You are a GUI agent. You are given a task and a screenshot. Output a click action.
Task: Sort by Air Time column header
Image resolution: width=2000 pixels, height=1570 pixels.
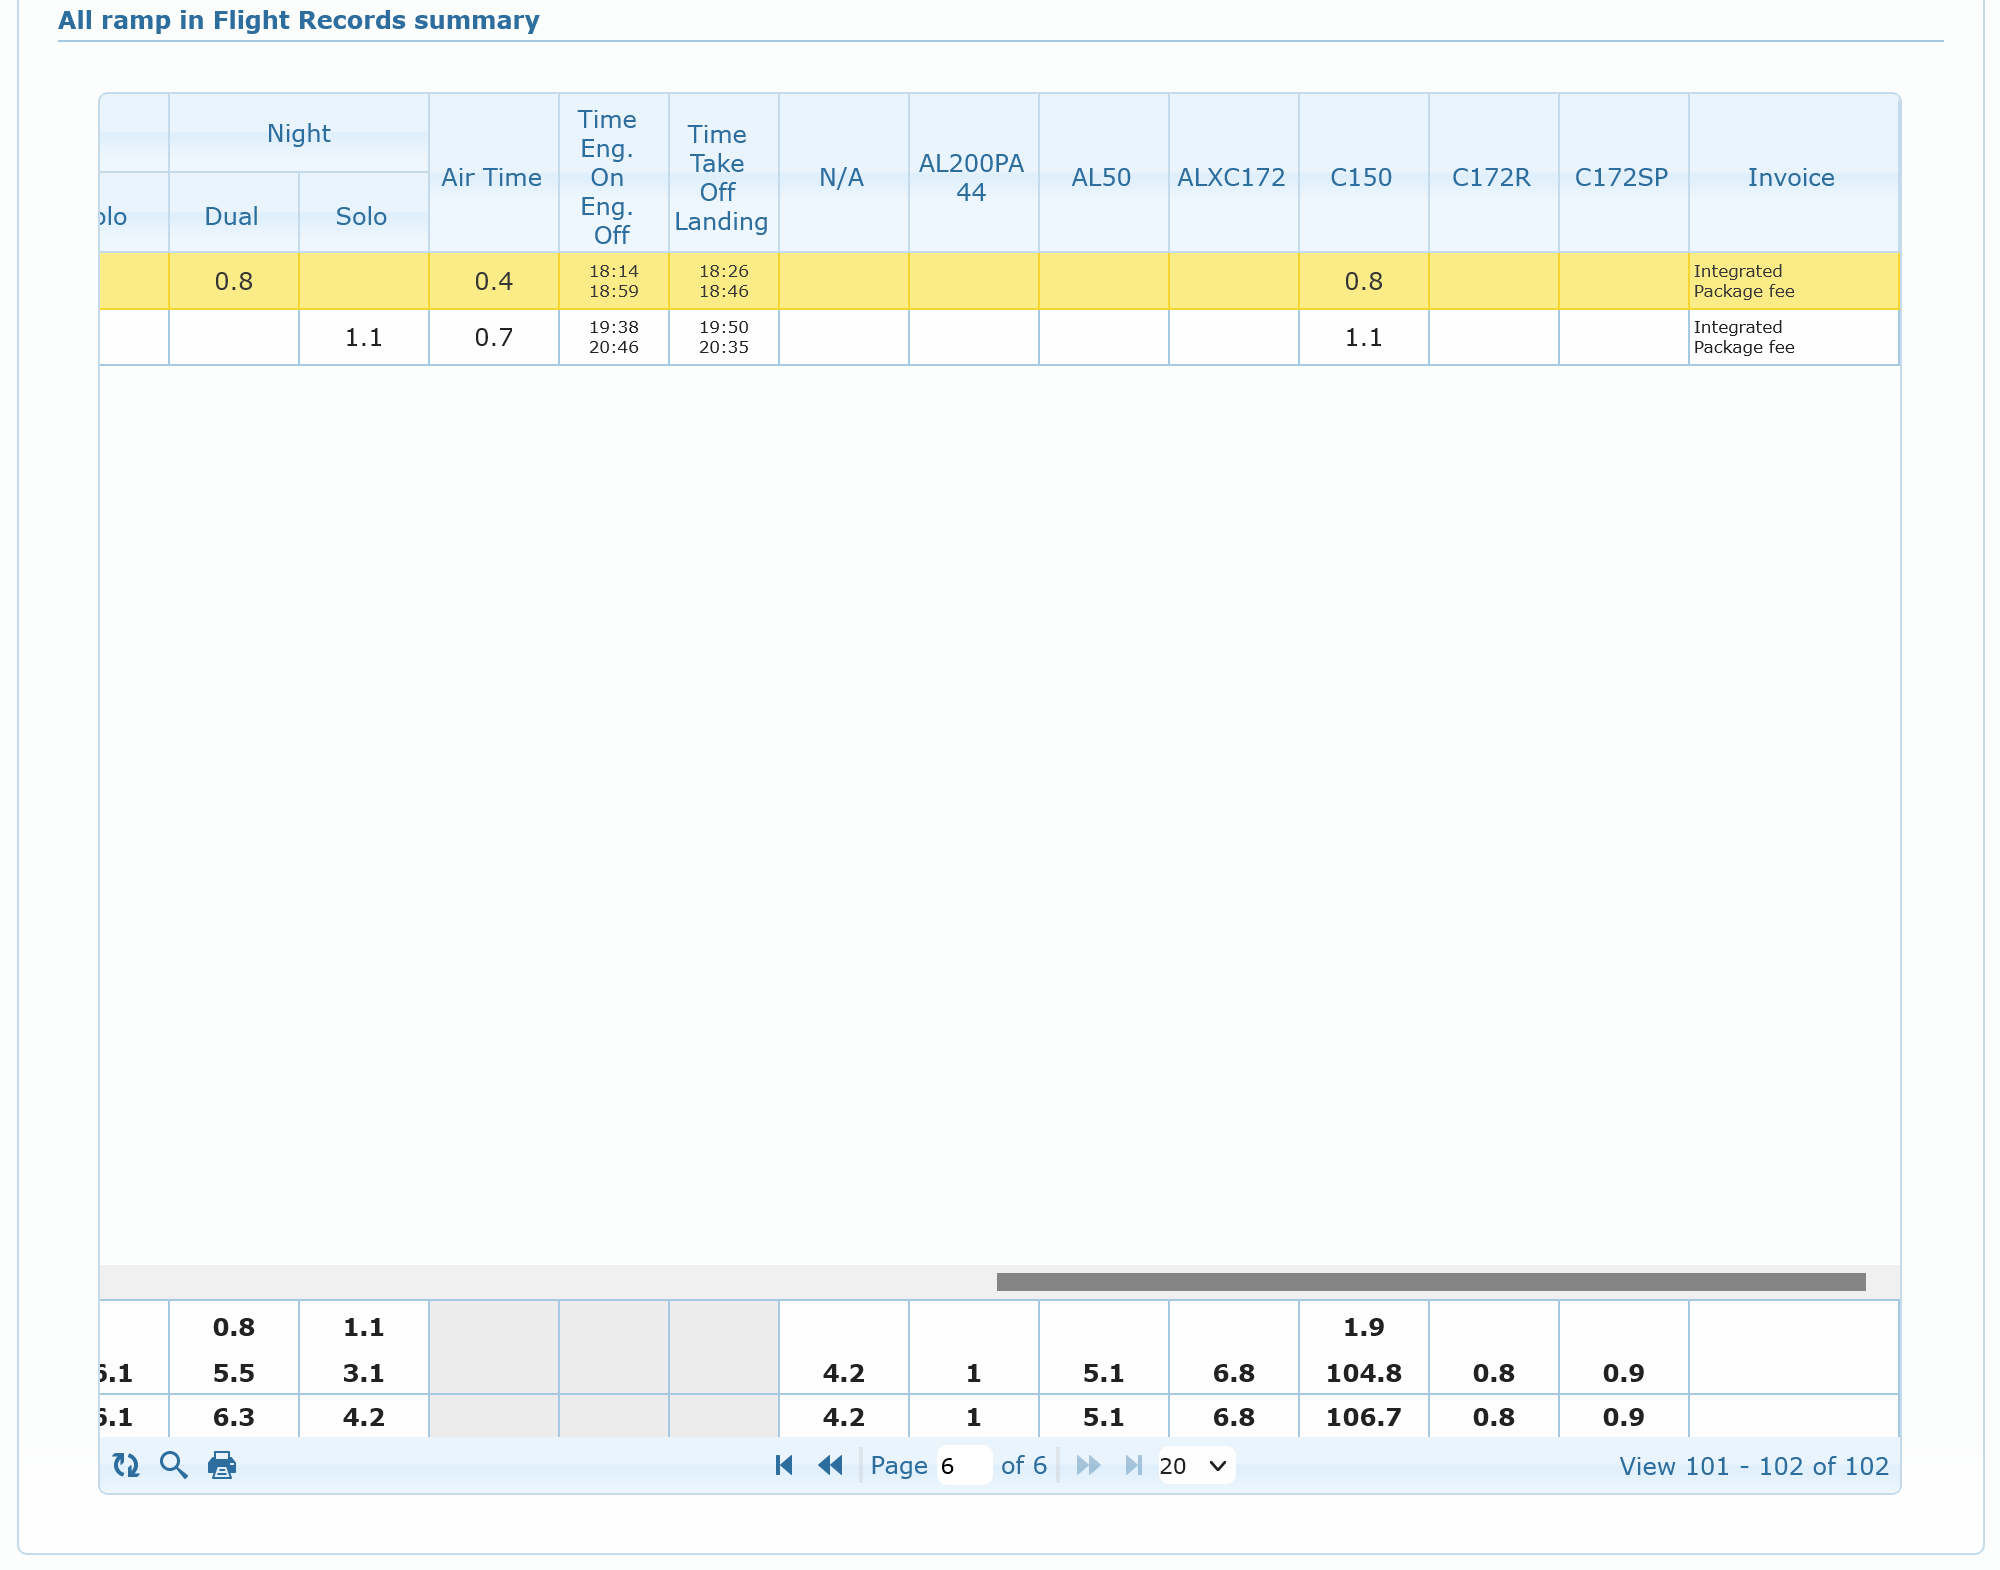tap(492, 177)
